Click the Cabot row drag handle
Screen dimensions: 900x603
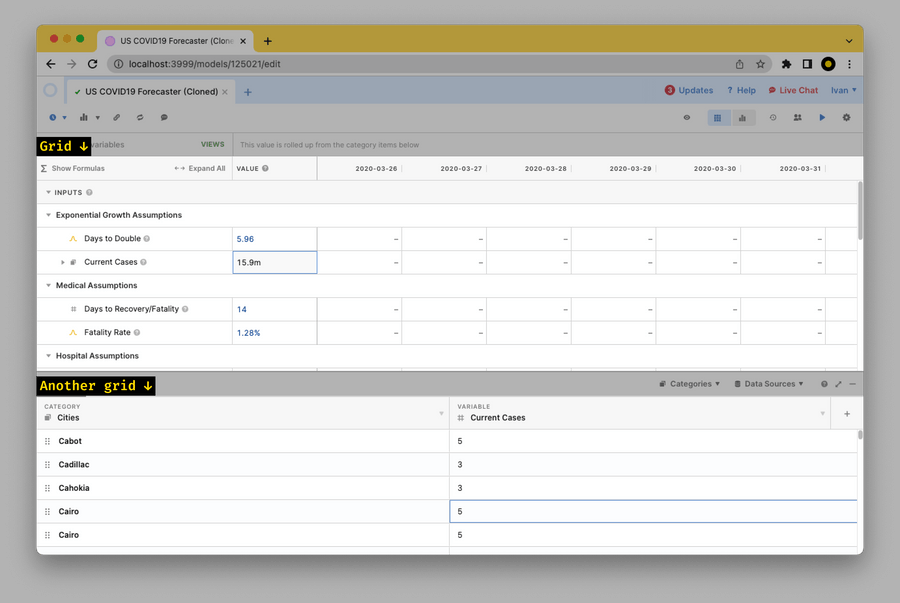pos(48,441)
